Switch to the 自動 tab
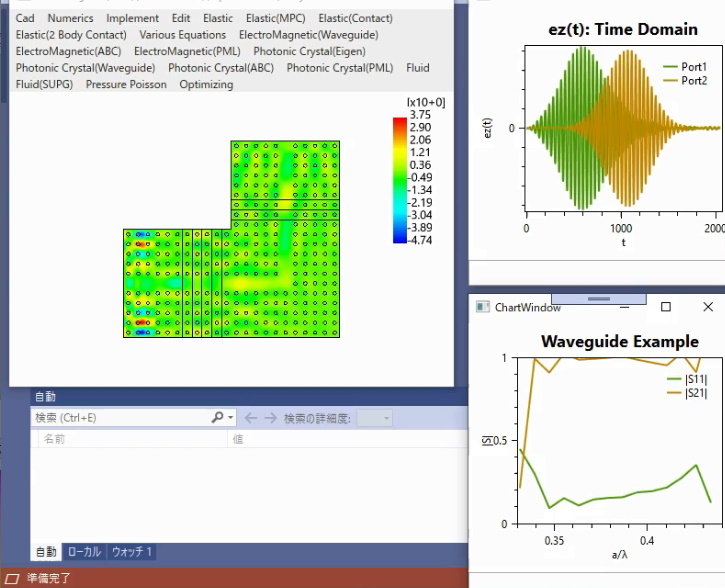Viewport: 725px width, 588px height. (x=46, y=551)
